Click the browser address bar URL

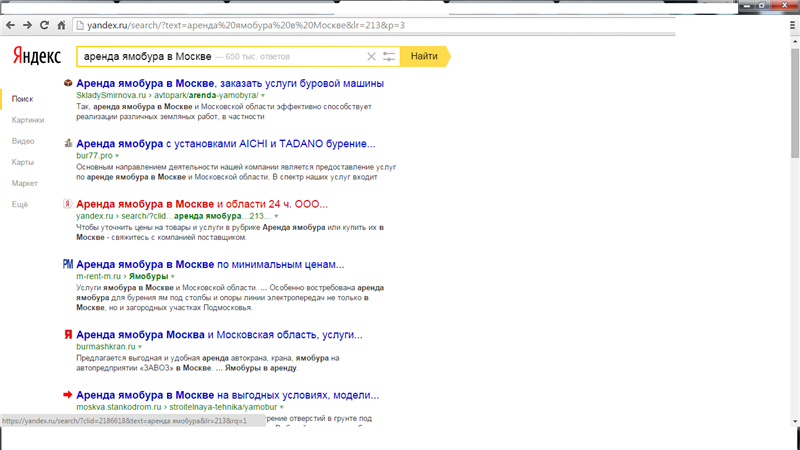click(246, 25)
